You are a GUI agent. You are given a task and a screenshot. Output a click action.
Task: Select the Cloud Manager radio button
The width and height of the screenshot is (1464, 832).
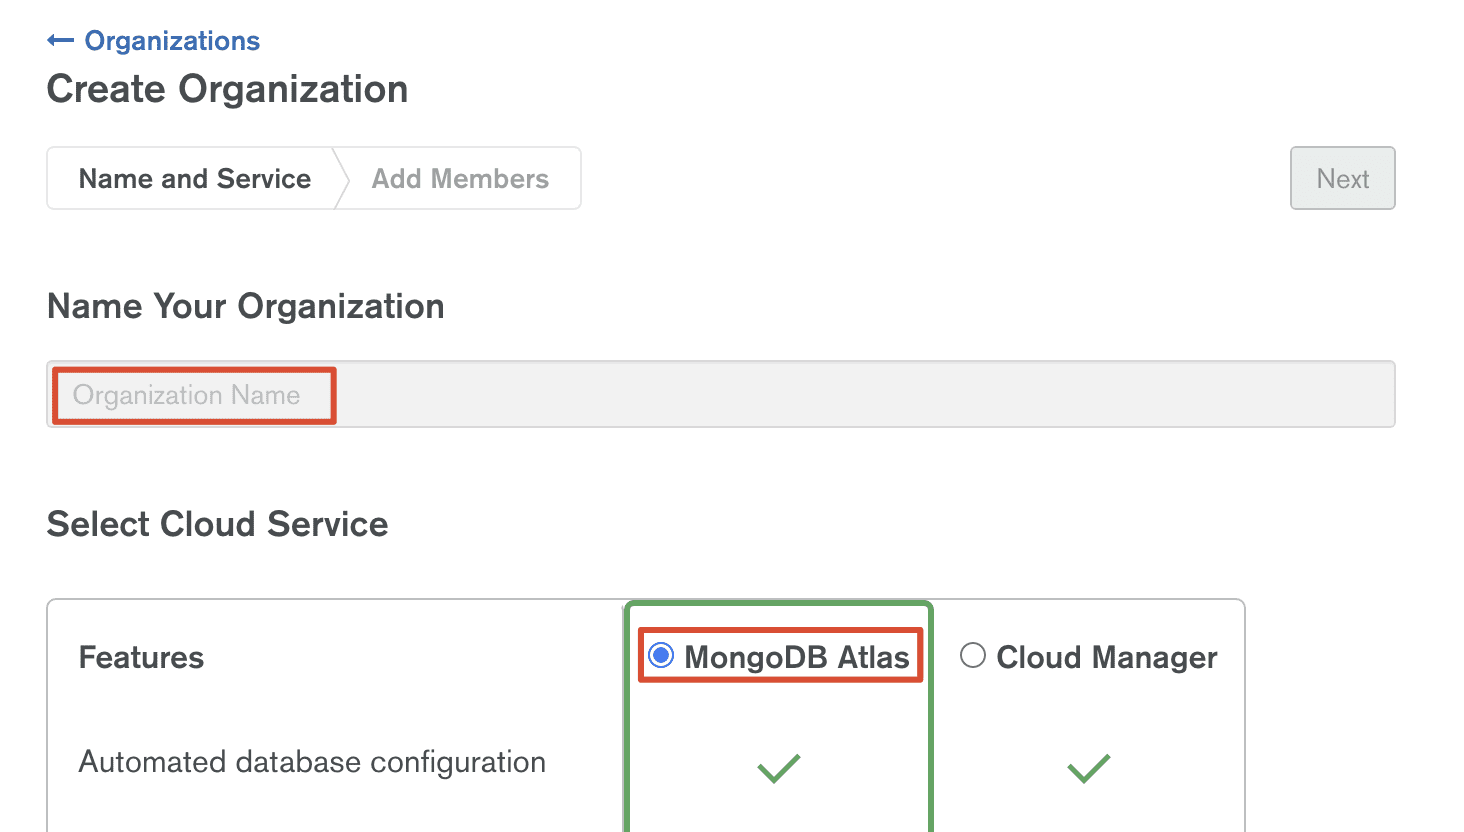(x=973, y=656)
